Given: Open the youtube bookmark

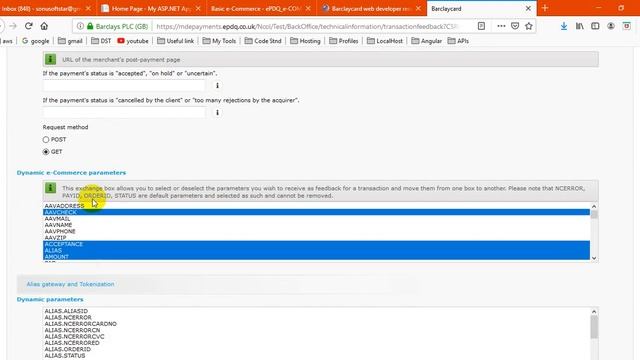Looking at the screenshot, I should [x=133, y=41].
